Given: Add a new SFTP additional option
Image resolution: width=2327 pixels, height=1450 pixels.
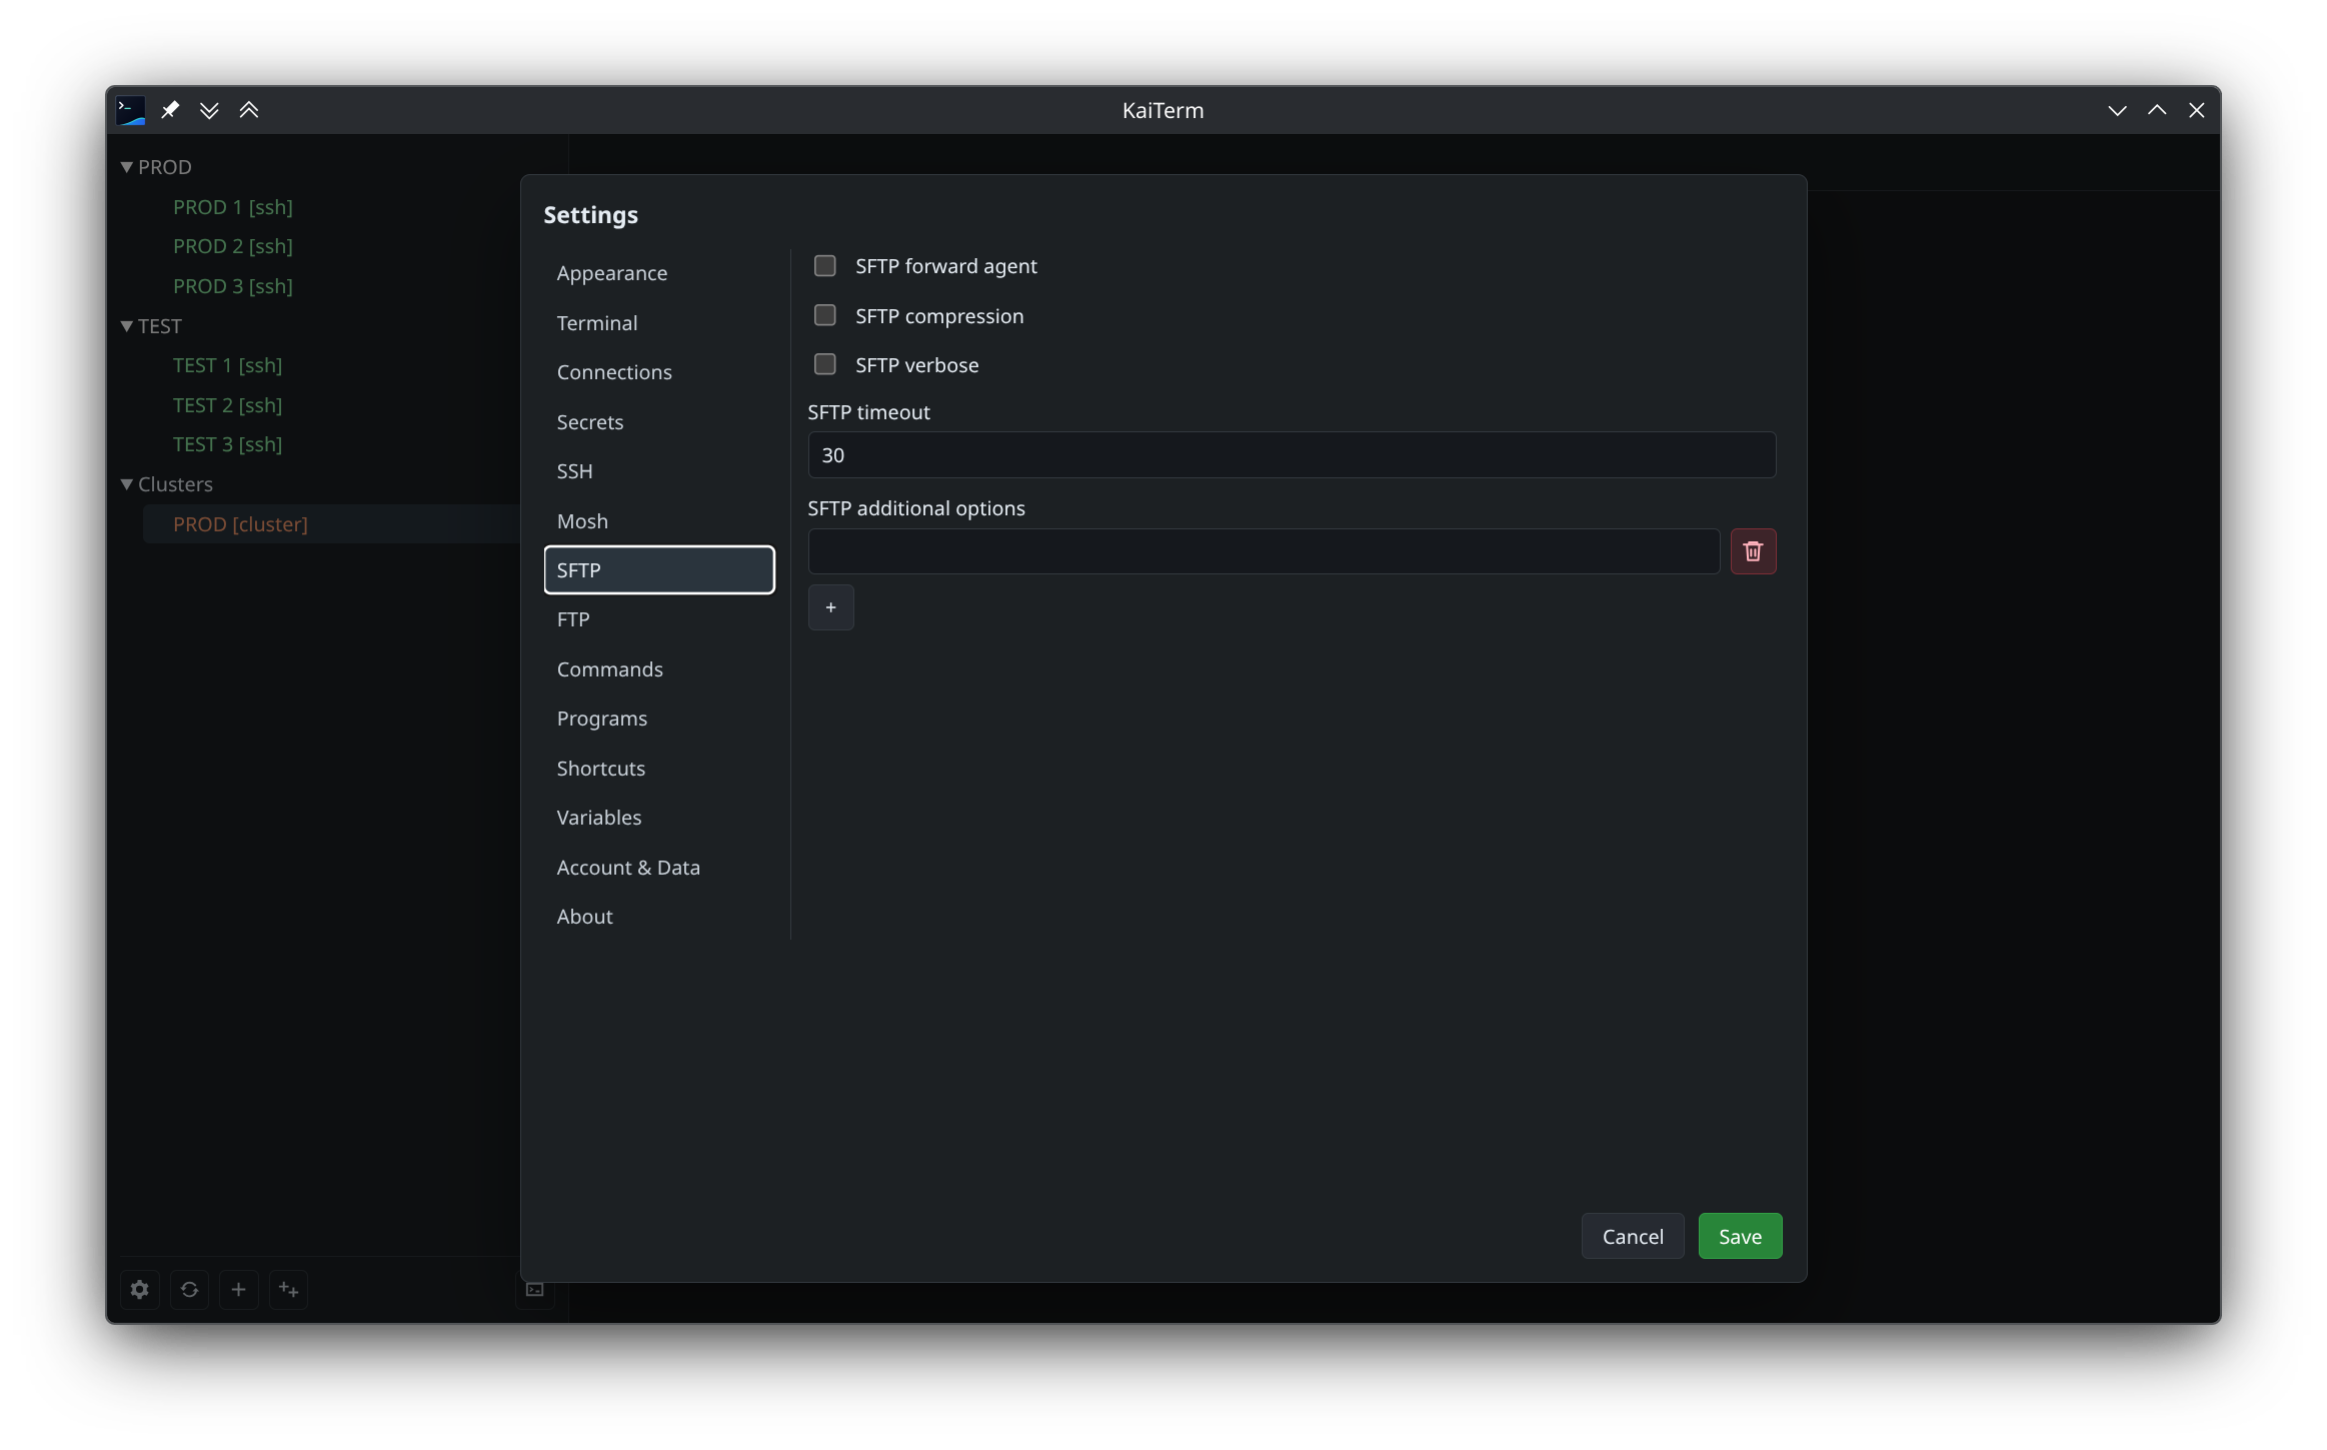Looking at the screenshot, I should tap(830, 607).
